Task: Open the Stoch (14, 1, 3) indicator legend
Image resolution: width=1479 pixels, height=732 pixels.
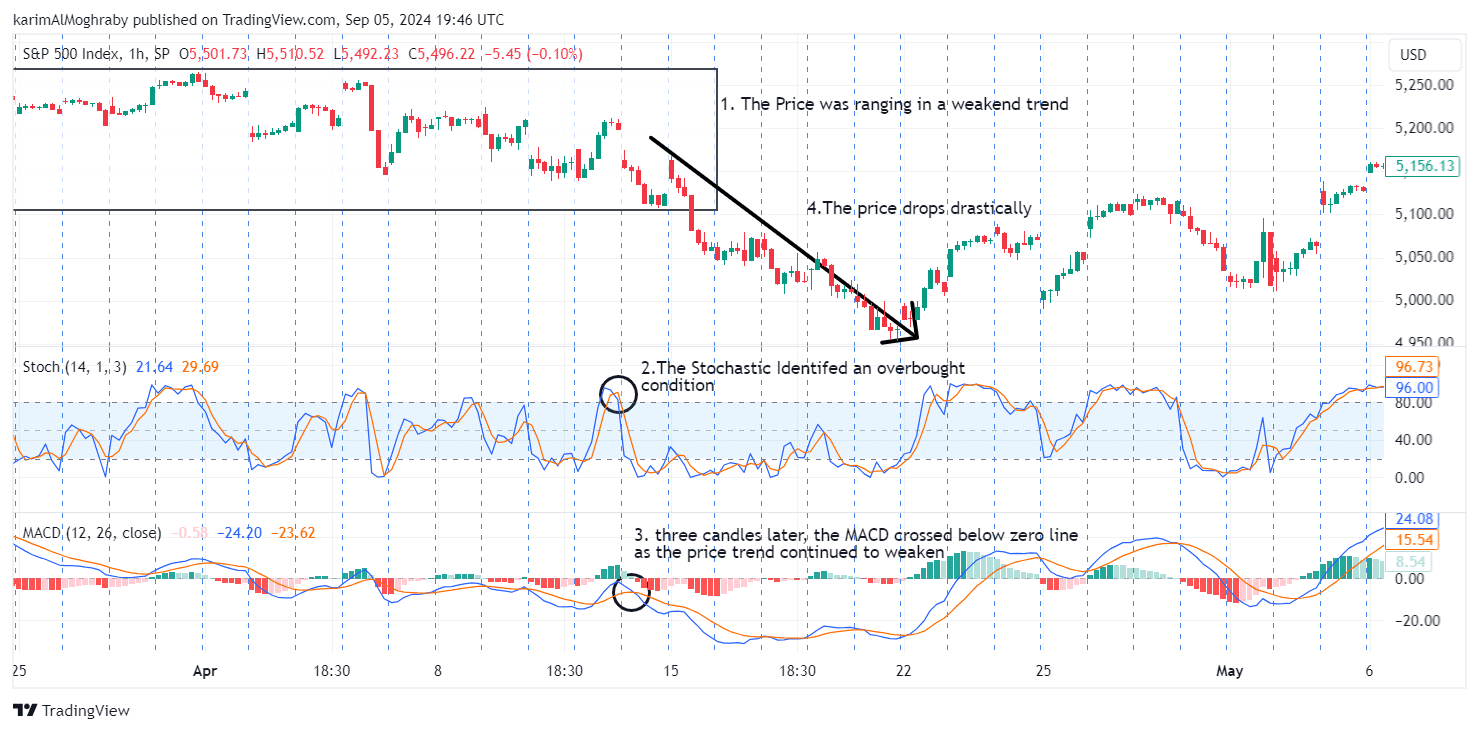Action: coord(74,367)
